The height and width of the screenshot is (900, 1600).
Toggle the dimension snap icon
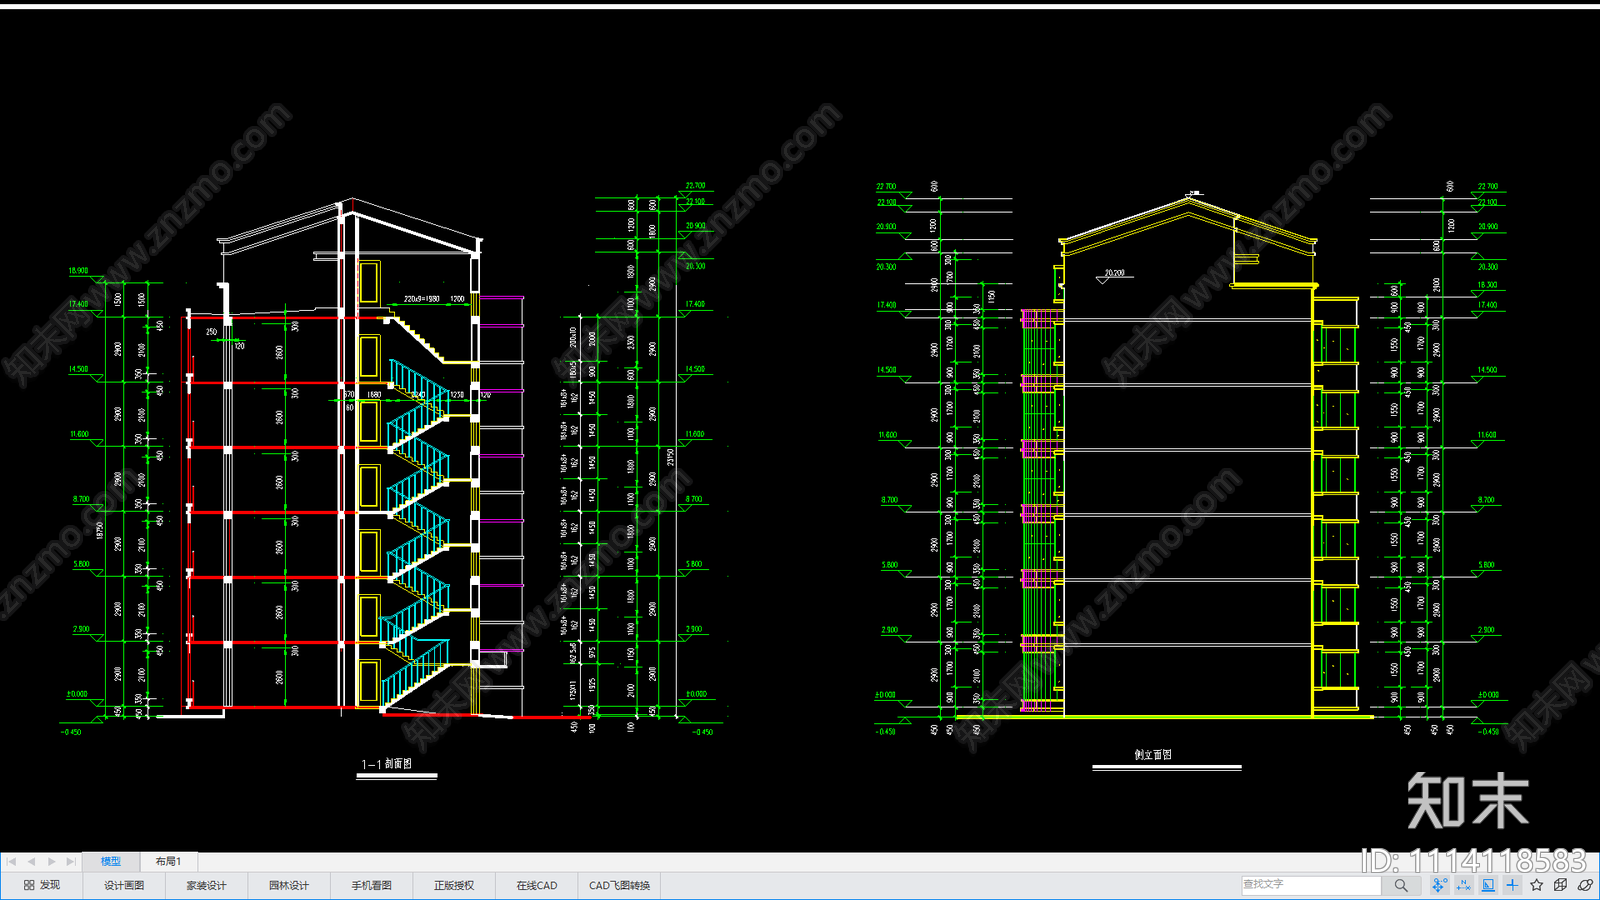1464,885
